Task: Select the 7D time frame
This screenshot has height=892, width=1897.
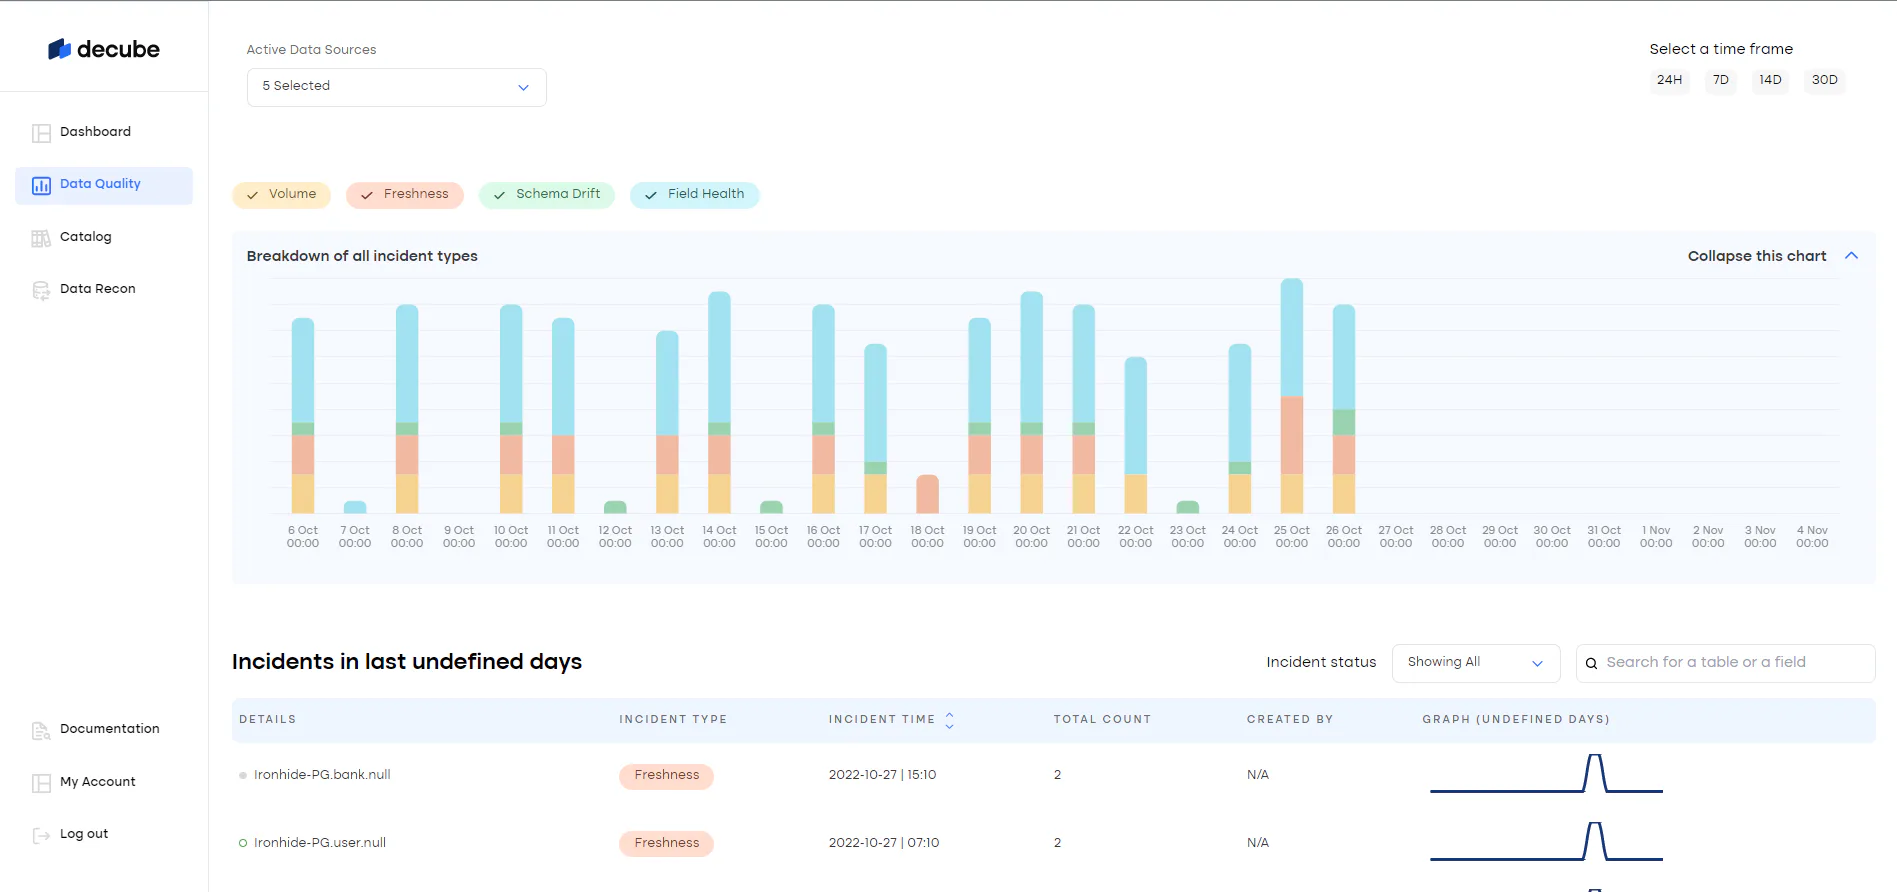Action: (1720, 80)
